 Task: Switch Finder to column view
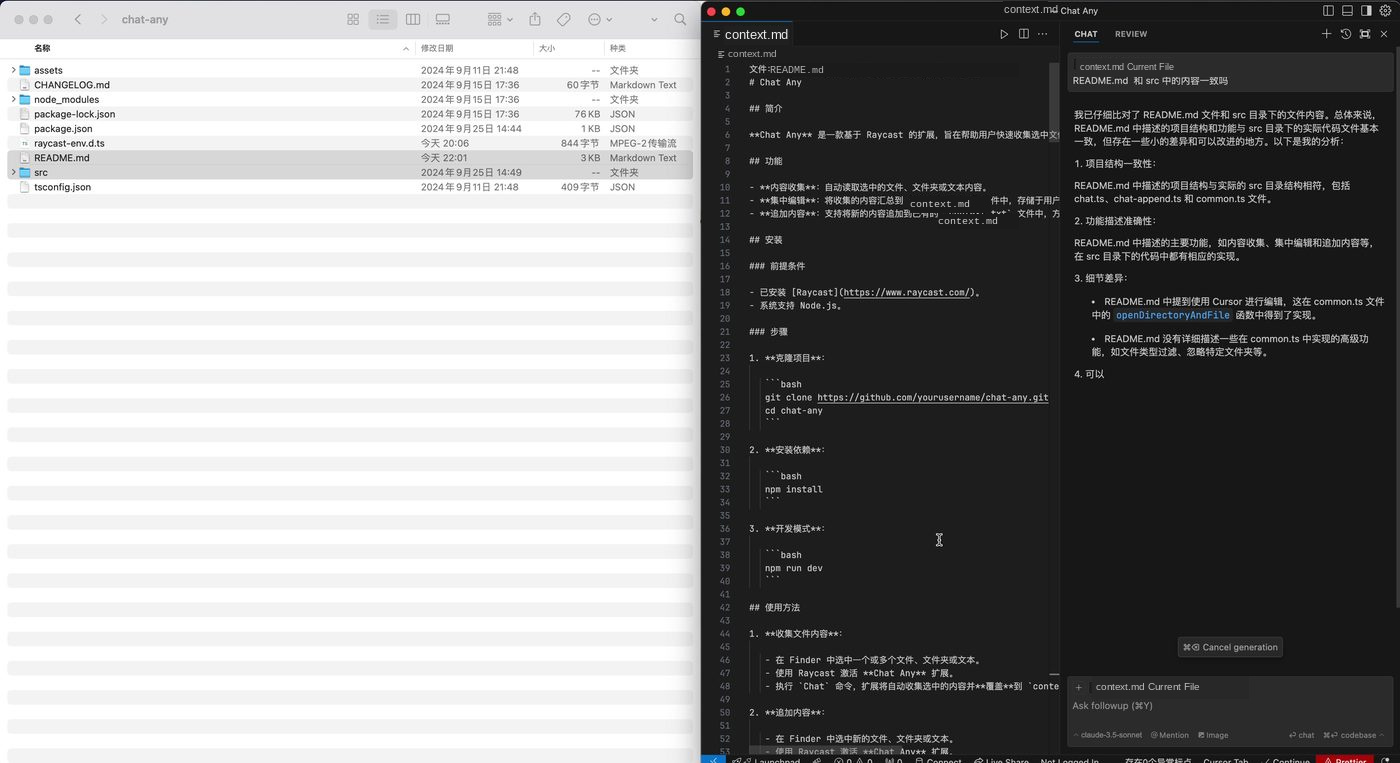(413, 19)
